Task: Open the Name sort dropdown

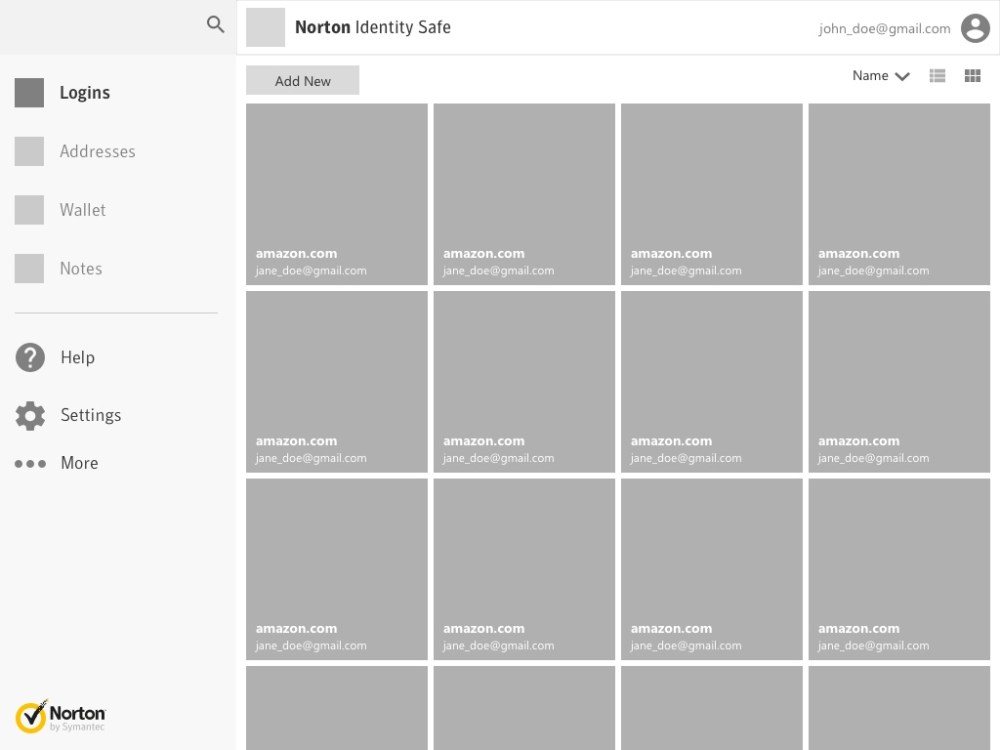Action: pos(870,76)
